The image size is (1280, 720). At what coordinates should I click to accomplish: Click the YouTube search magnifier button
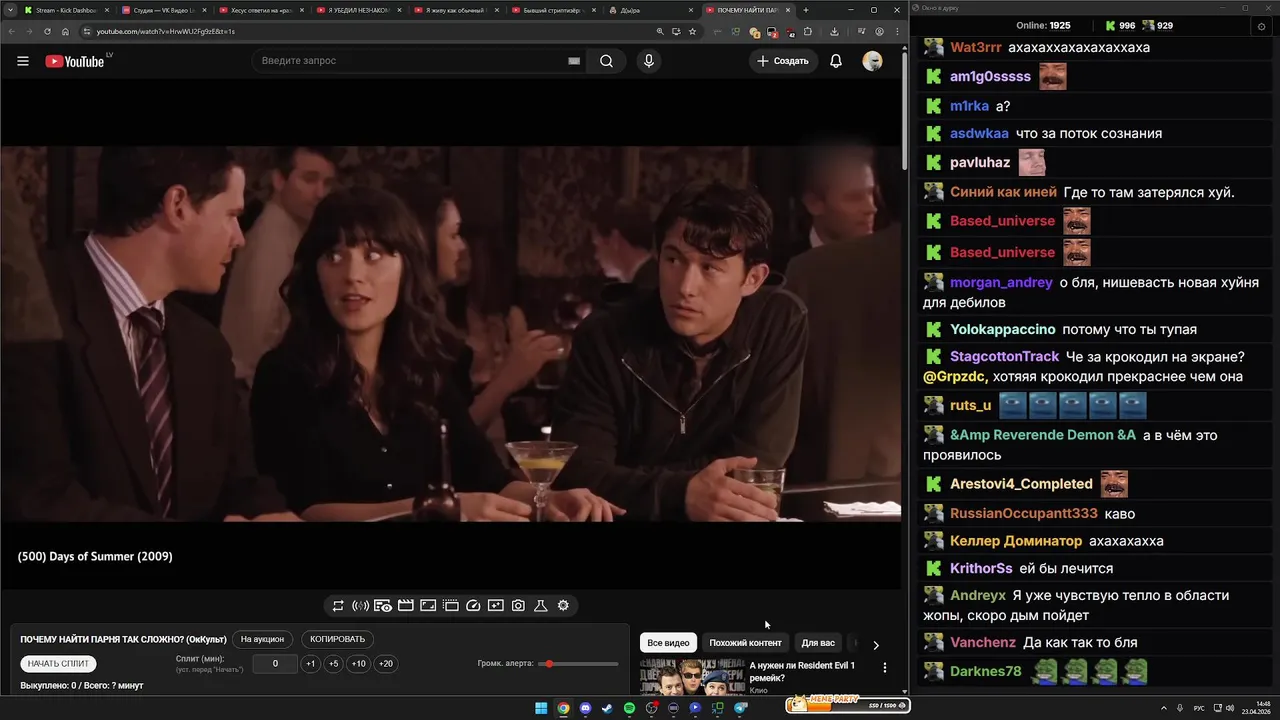606,61
